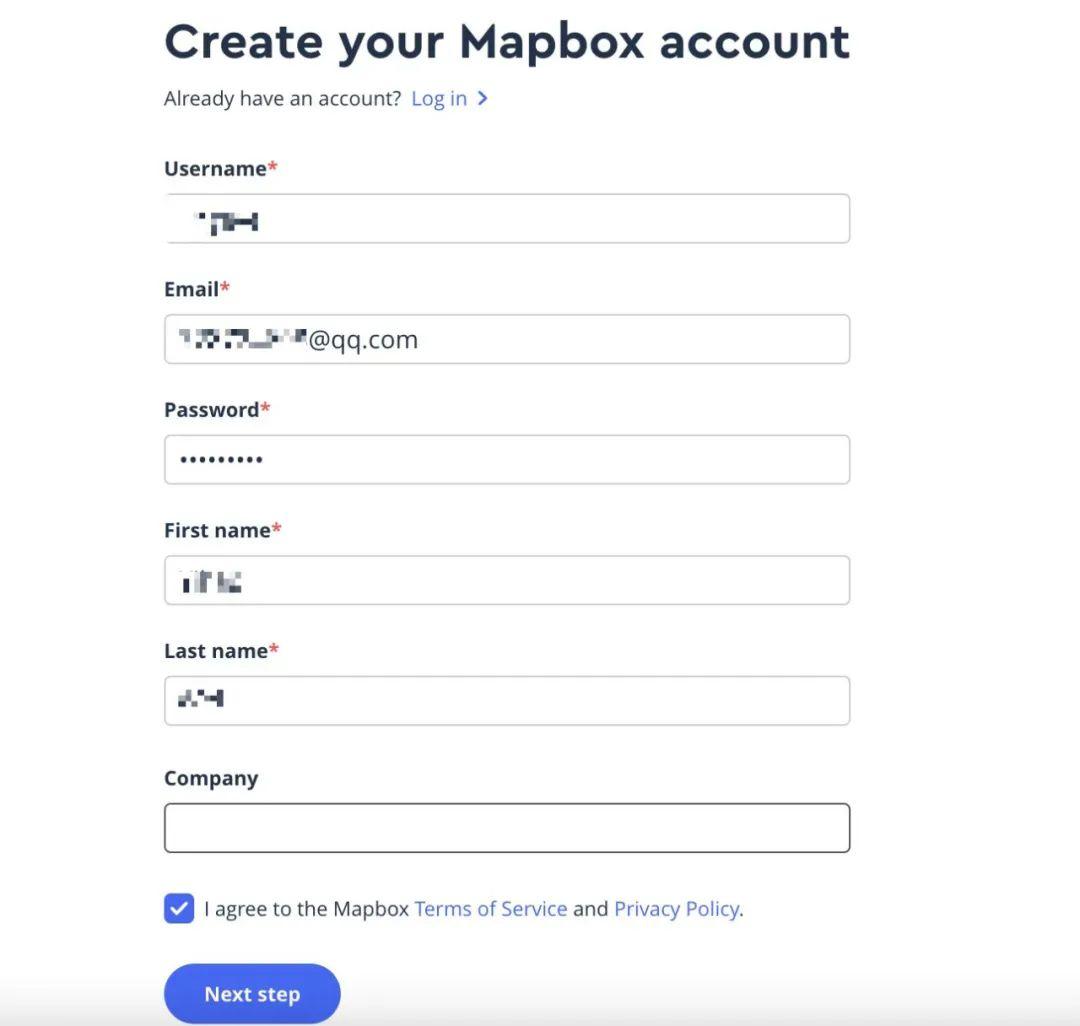Image resolution: width=1080 pixels, height=1026 pixels.
Task: Click the chevron arrow beside Log in
Action: pyautogui.click(x=482, y=98)
